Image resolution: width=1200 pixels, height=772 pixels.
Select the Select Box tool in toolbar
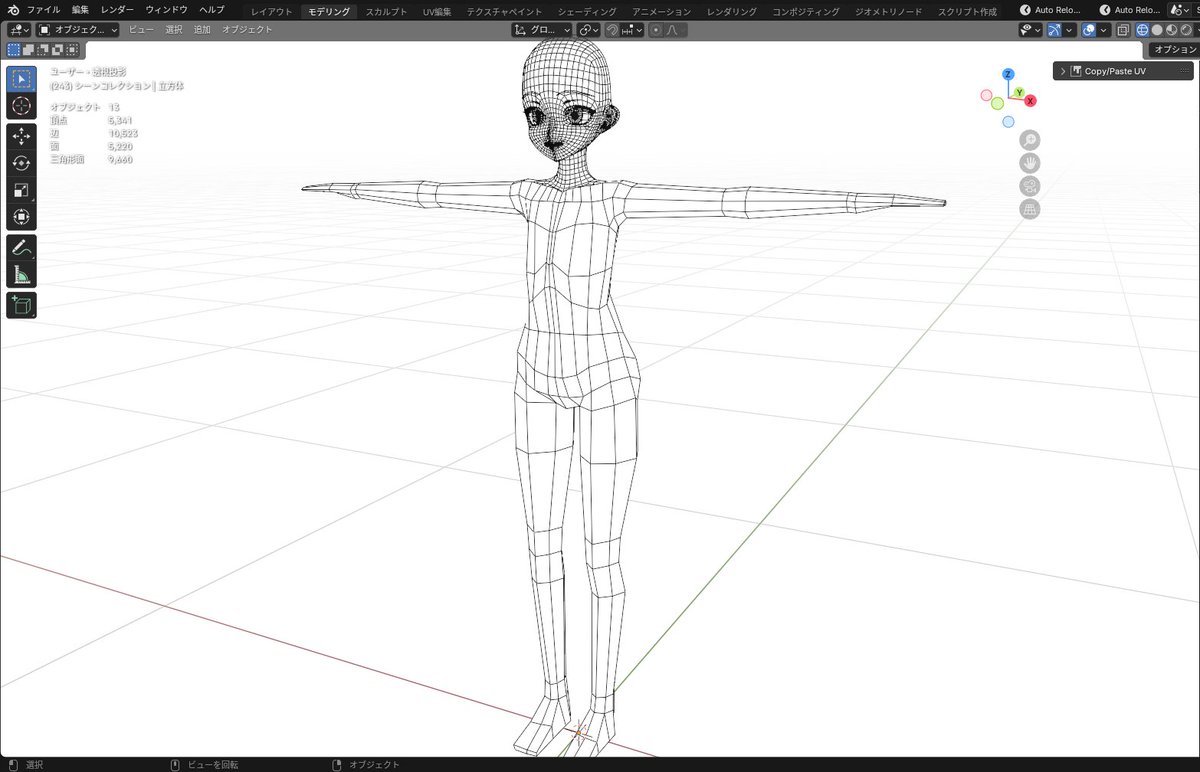coord(22,79)
